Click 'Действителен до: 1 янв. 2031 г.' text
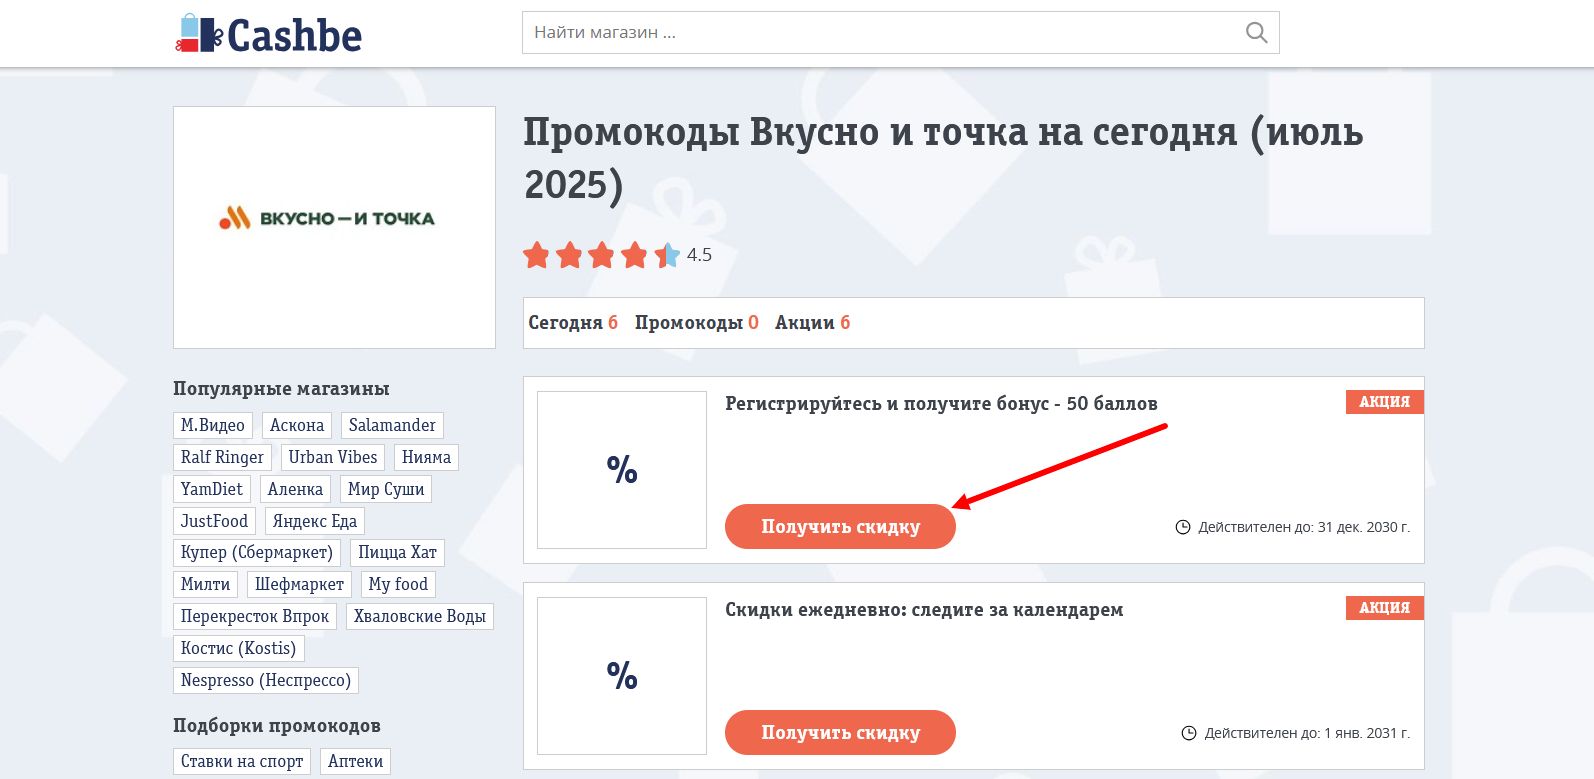This screenshot has height=779, width=1594. tap(1307, 733)
